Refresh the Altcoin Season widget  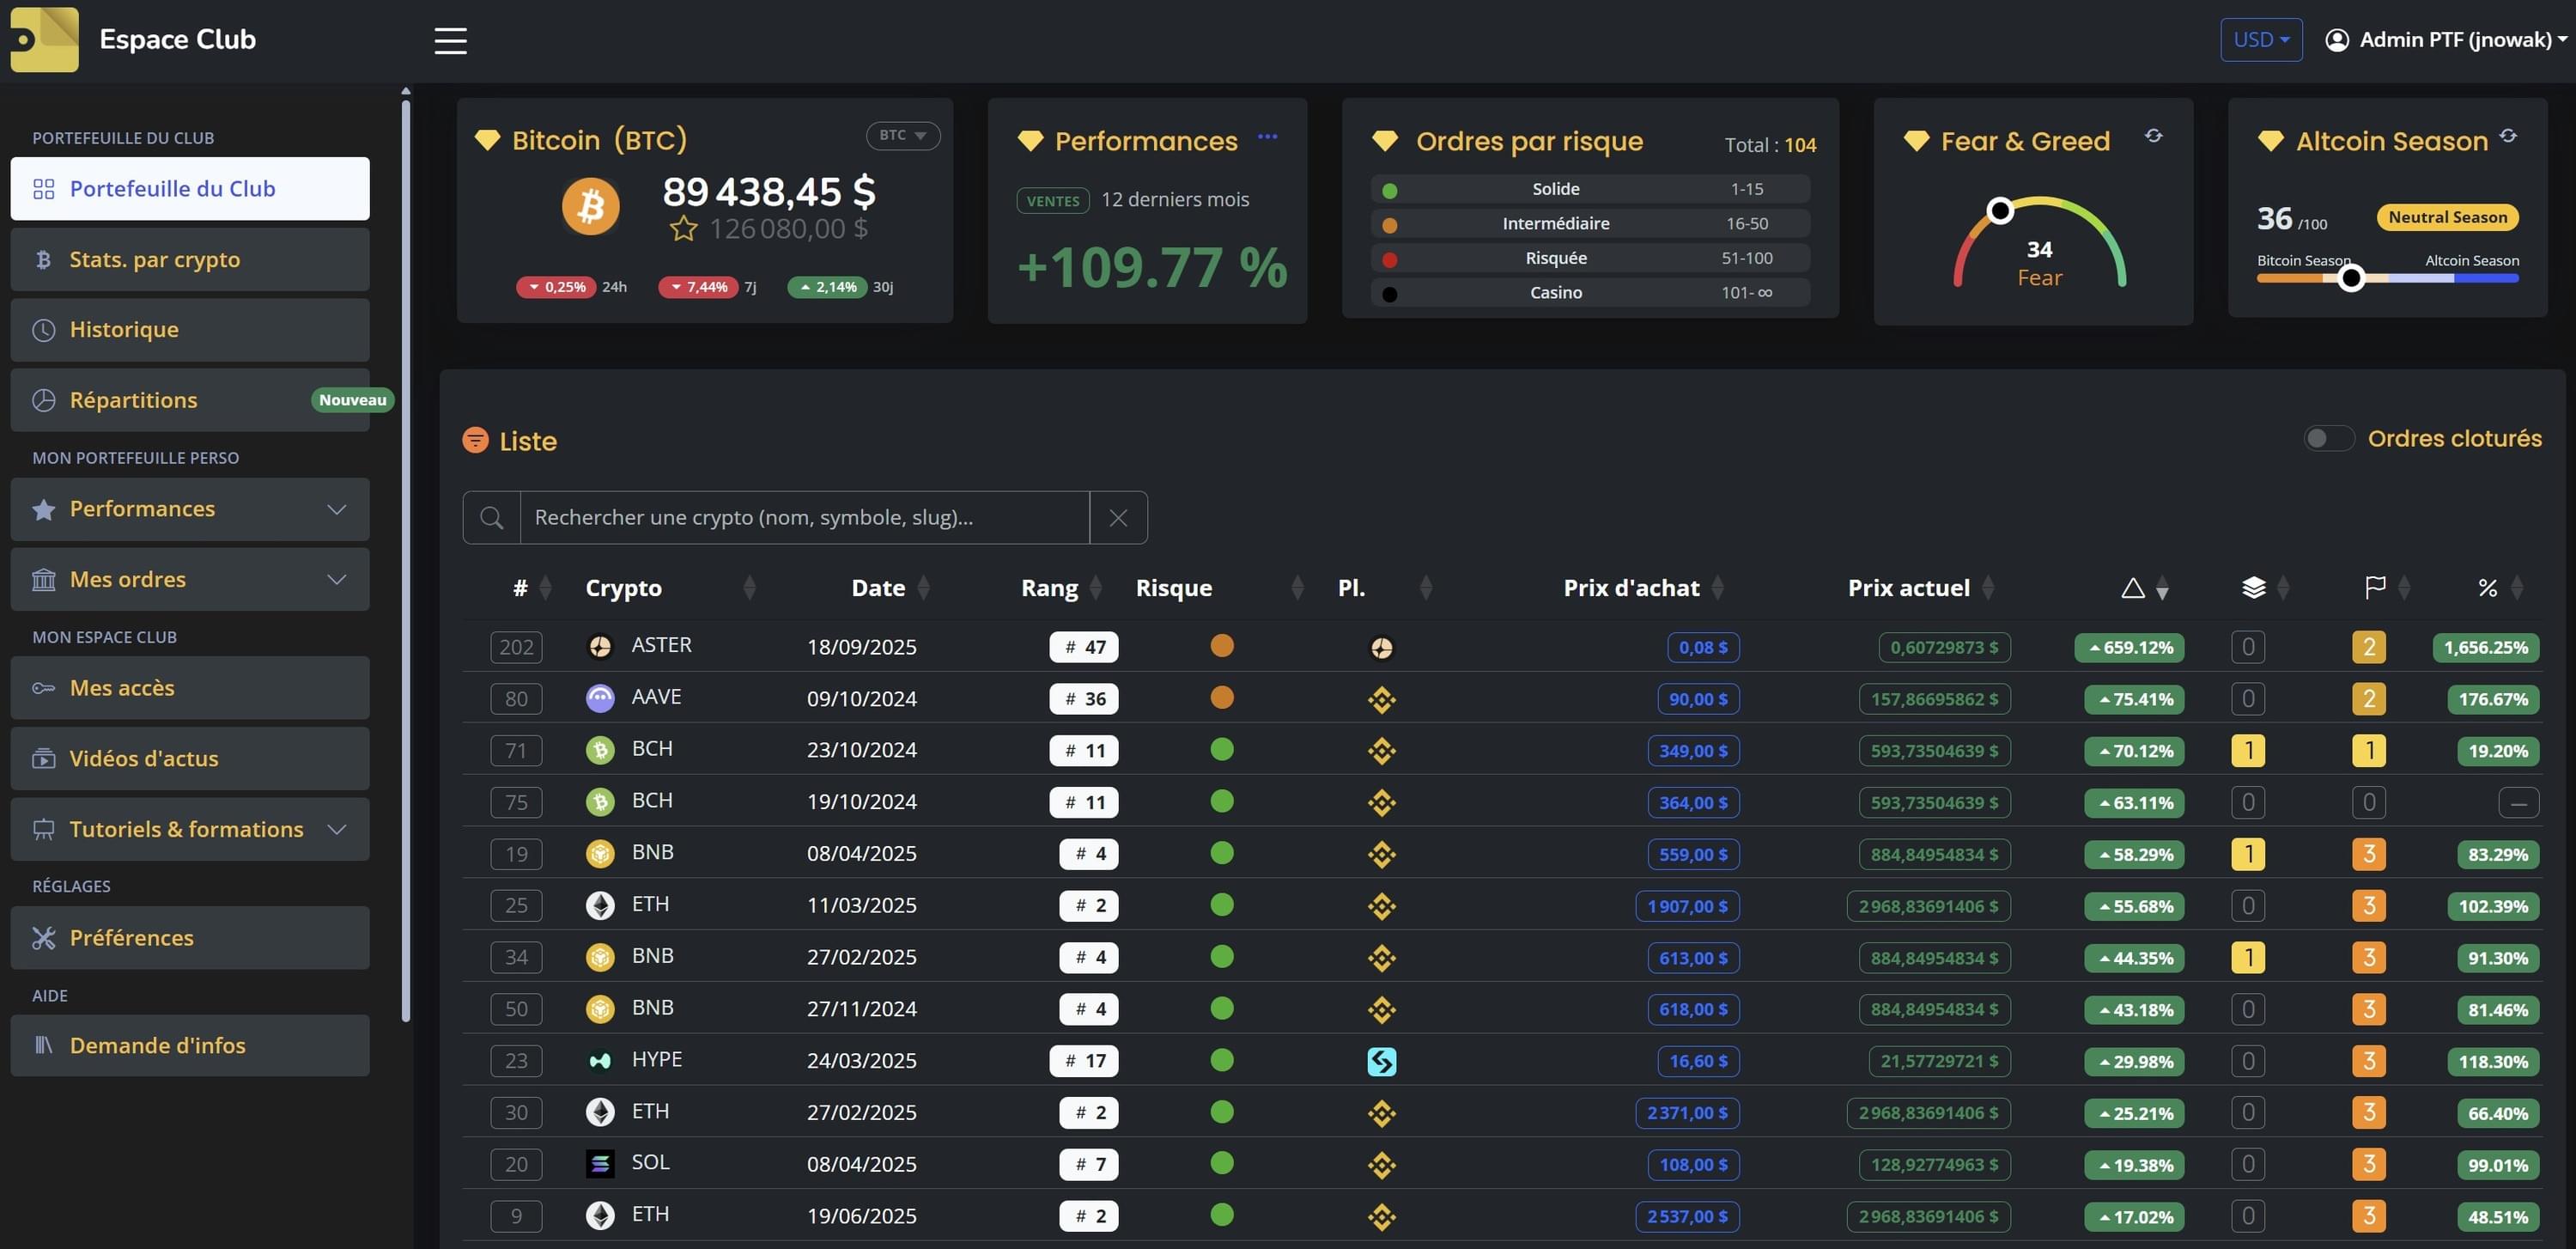(2508, 136)
